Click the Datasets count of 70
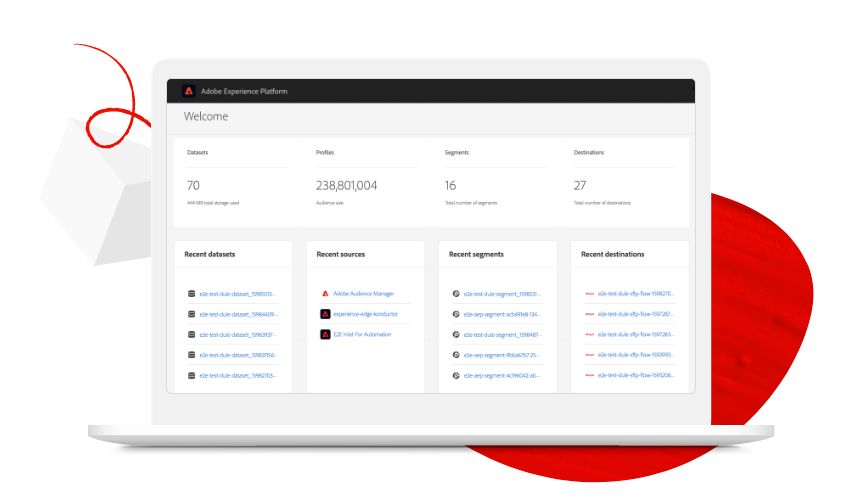Image resolution: width=860 pixels, height=504 pixels. pyautogui.click(x=193, y=185)
